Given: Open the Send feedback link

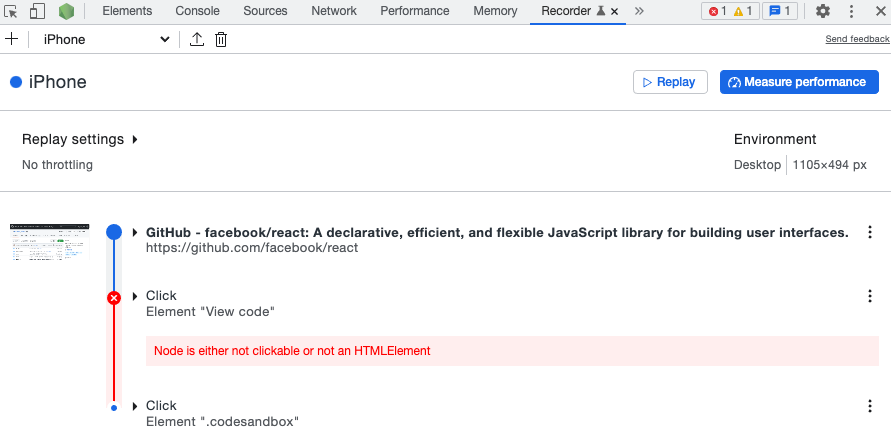Looking at the screenshot, I should point(857,39).
